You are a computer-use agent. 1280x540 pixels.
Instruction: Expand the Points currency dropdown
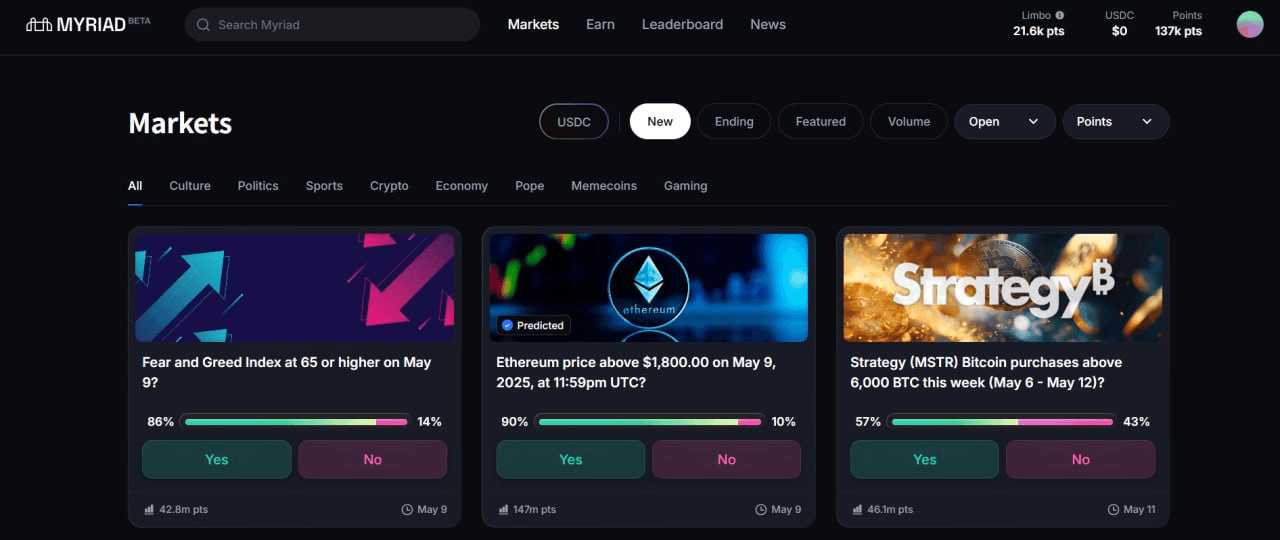click(1115, 122)
